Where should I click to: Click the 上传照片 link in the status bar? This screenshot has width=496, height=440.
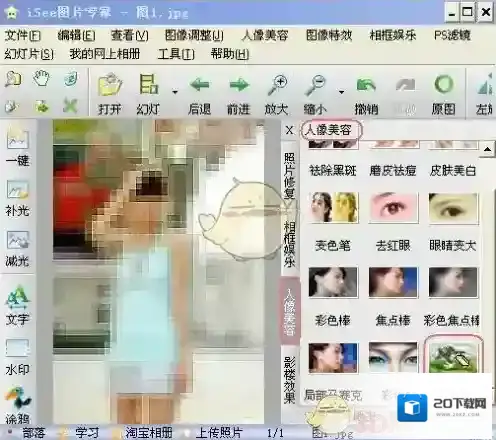click(x=219, y=433)
